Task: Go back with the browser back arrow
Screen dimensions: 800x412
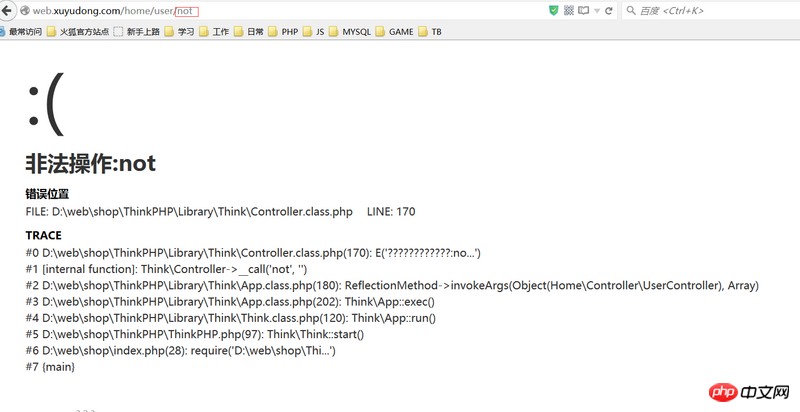Action: 7,10
